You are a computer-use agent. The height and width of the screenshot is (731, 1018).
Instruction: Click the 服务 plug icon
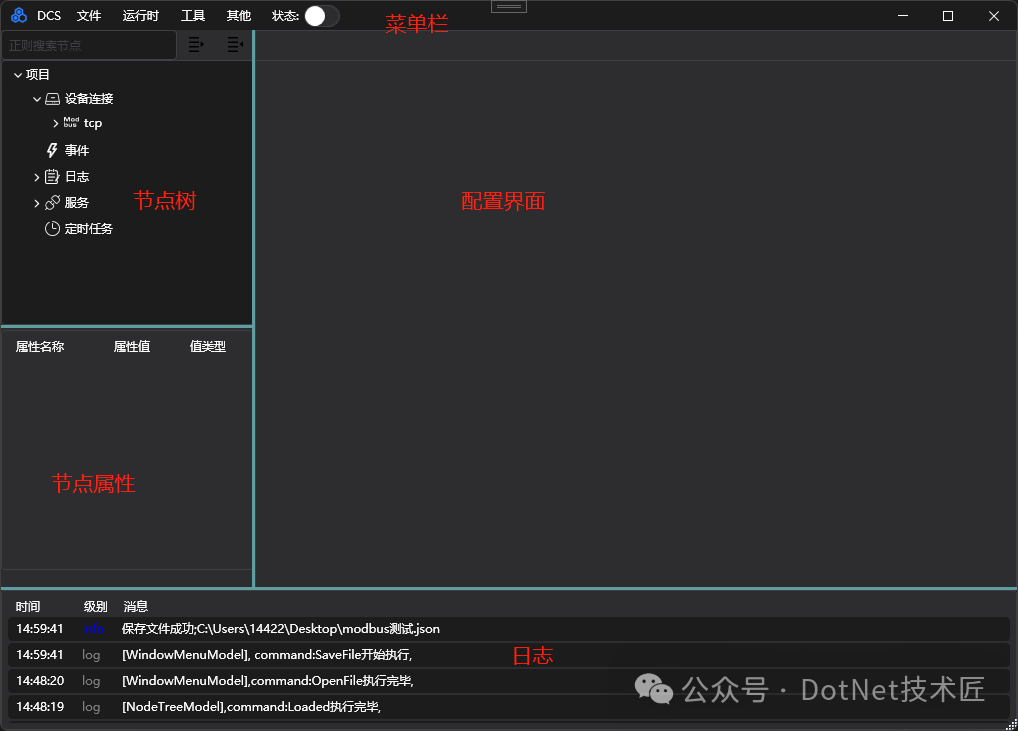(52, 202)
